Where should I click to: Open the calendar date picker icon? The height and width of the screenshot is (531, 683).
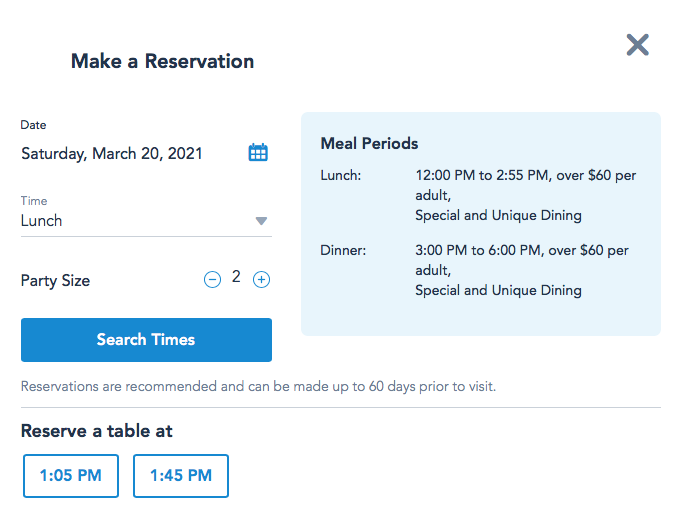coord(258,153)
